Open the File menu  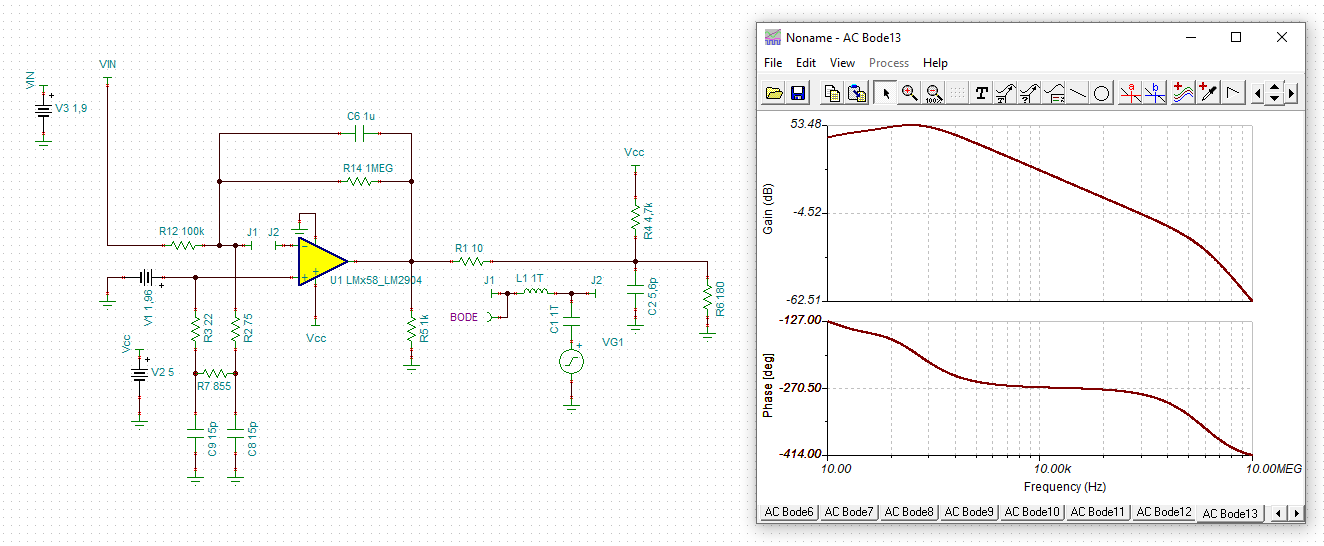(773, 62)
